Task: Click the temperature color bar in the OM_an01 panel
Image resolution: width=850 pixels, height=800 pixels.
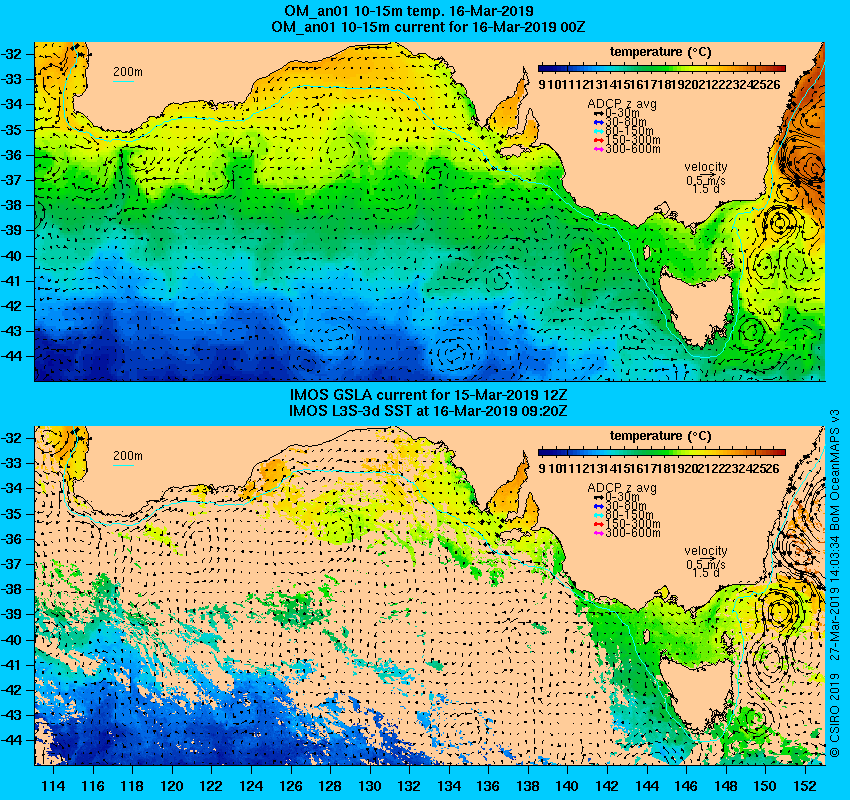Action: click(662, 68)
